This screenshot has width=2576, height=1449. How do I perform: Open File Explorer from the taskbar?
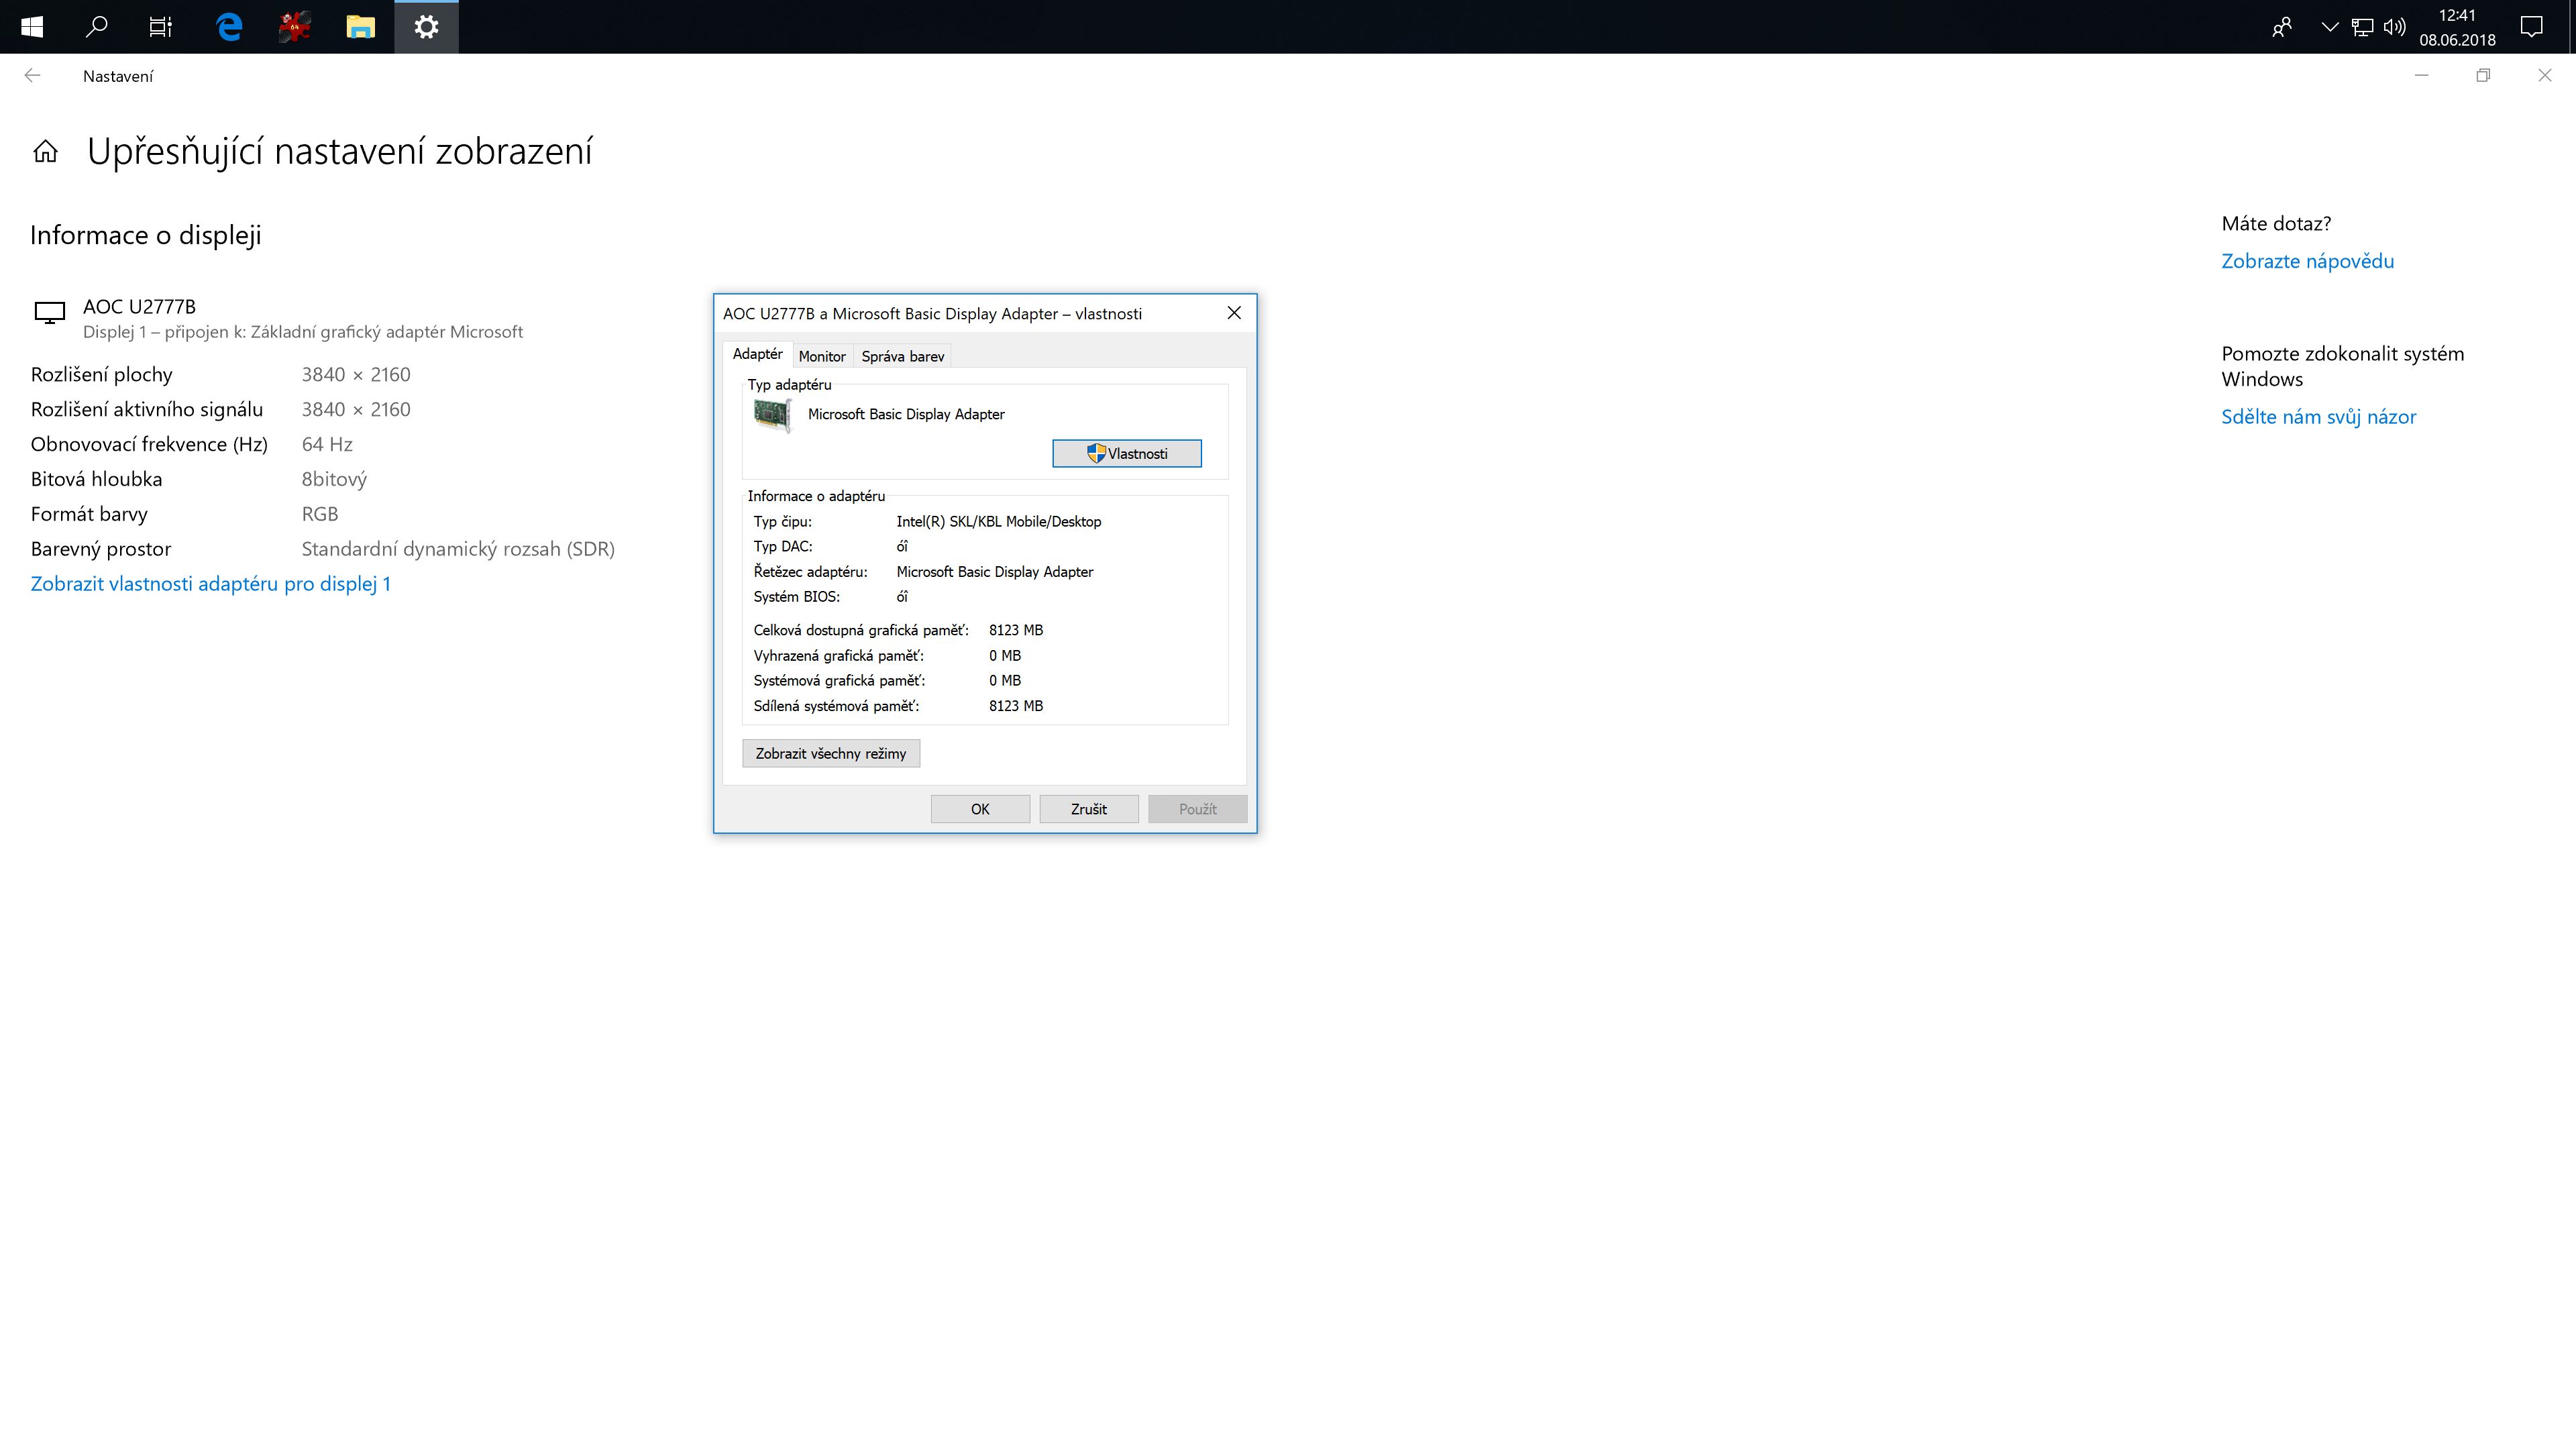(x=360, y=27)
